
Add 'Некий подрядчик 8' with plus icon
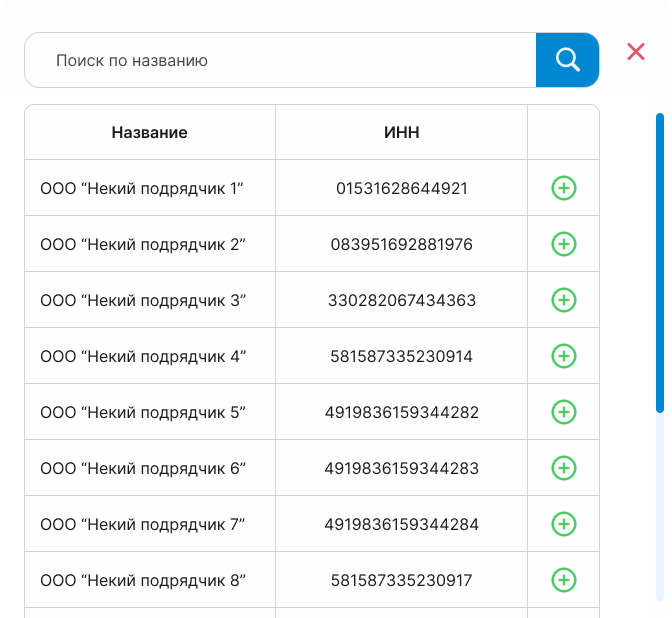[564, 580]
